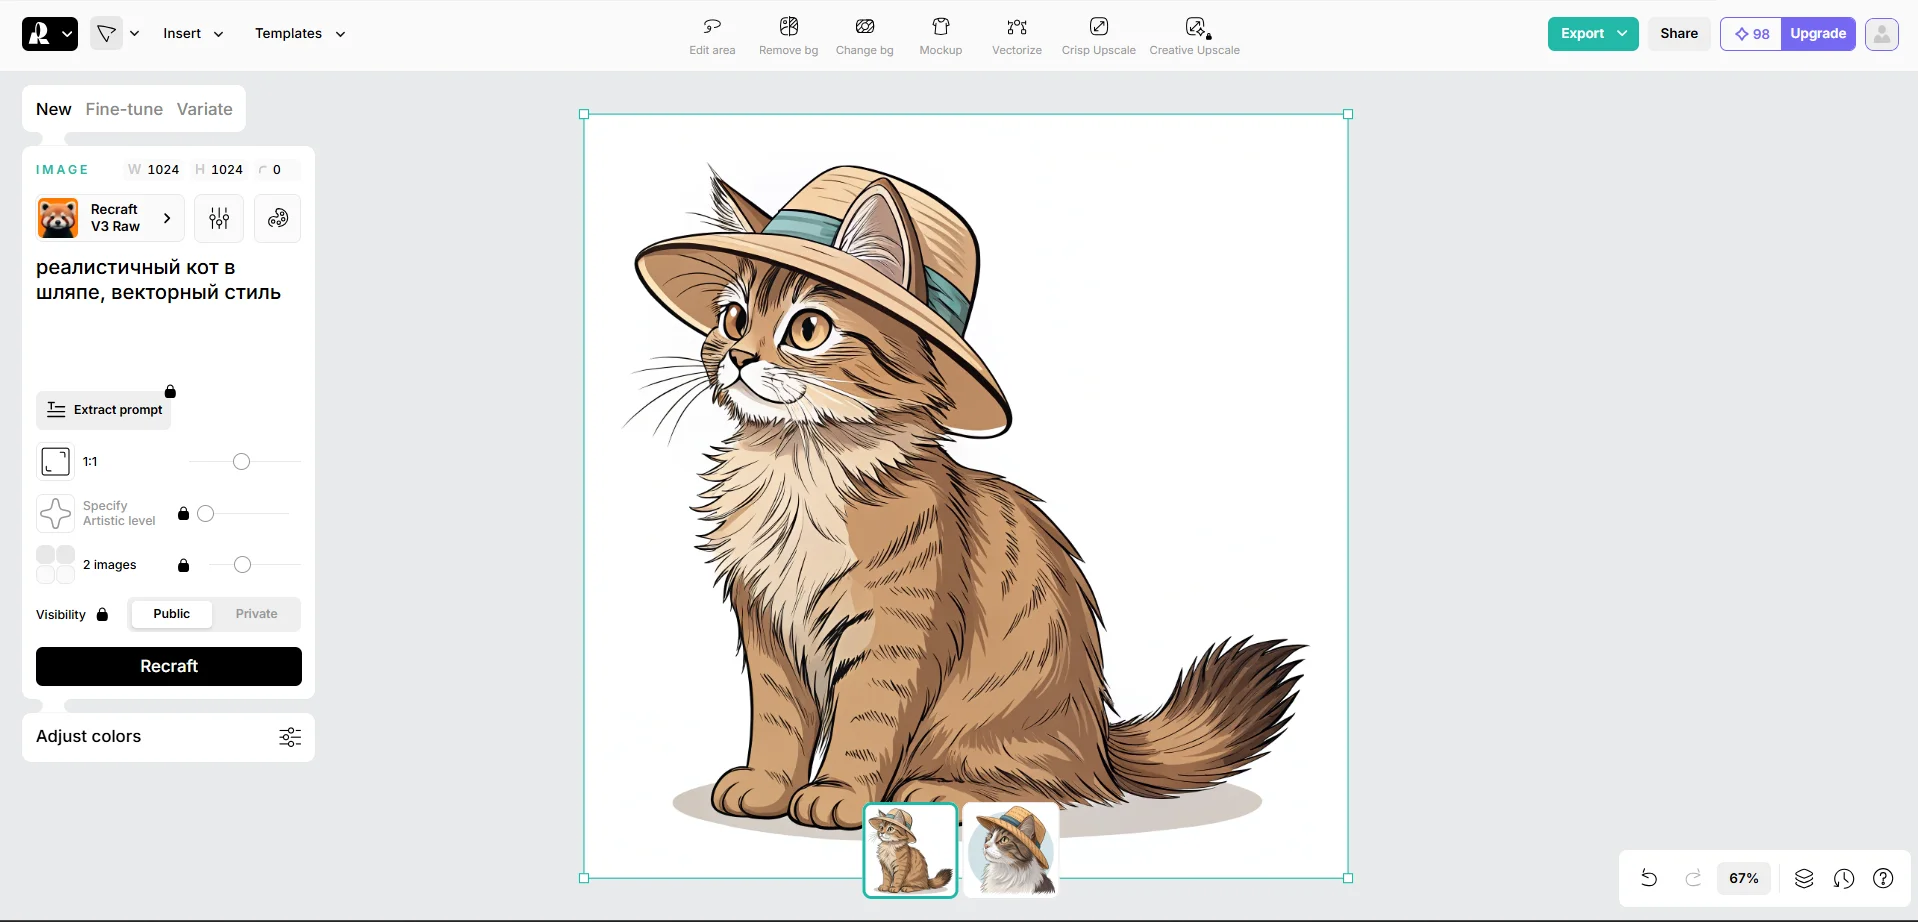The height and width of the screenshot is (922, 1918).
Task: Click the Creative Upscale tool
Action: click(1194, 36)
